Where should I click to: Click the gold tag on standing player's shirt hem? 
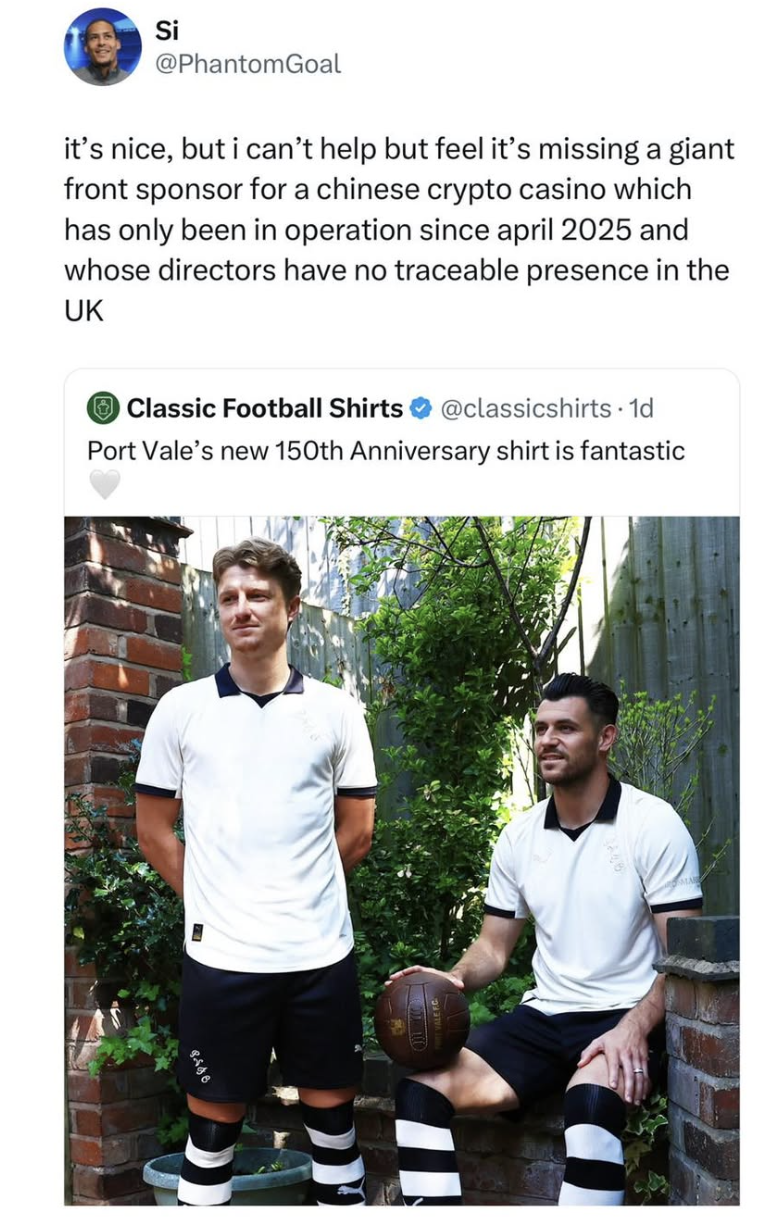pyautogui.click(x=197, y=932)
